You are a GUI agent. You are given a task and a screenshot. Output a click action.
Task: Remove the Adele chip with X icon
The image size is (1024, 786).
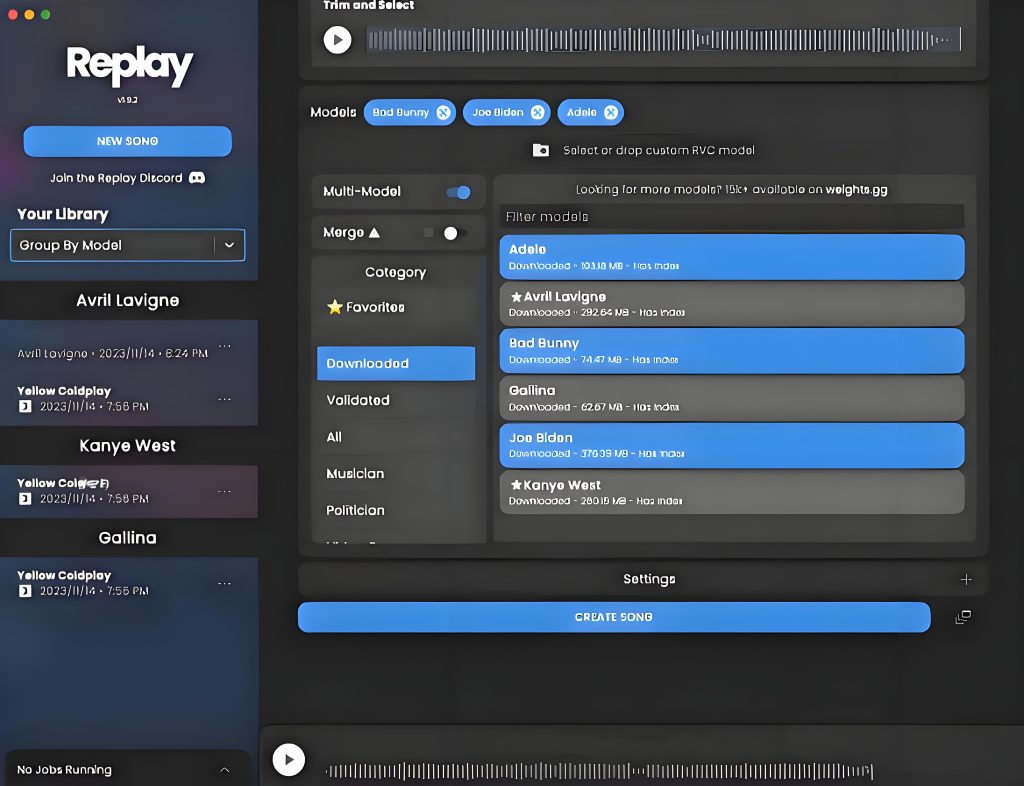click(610, 113)
